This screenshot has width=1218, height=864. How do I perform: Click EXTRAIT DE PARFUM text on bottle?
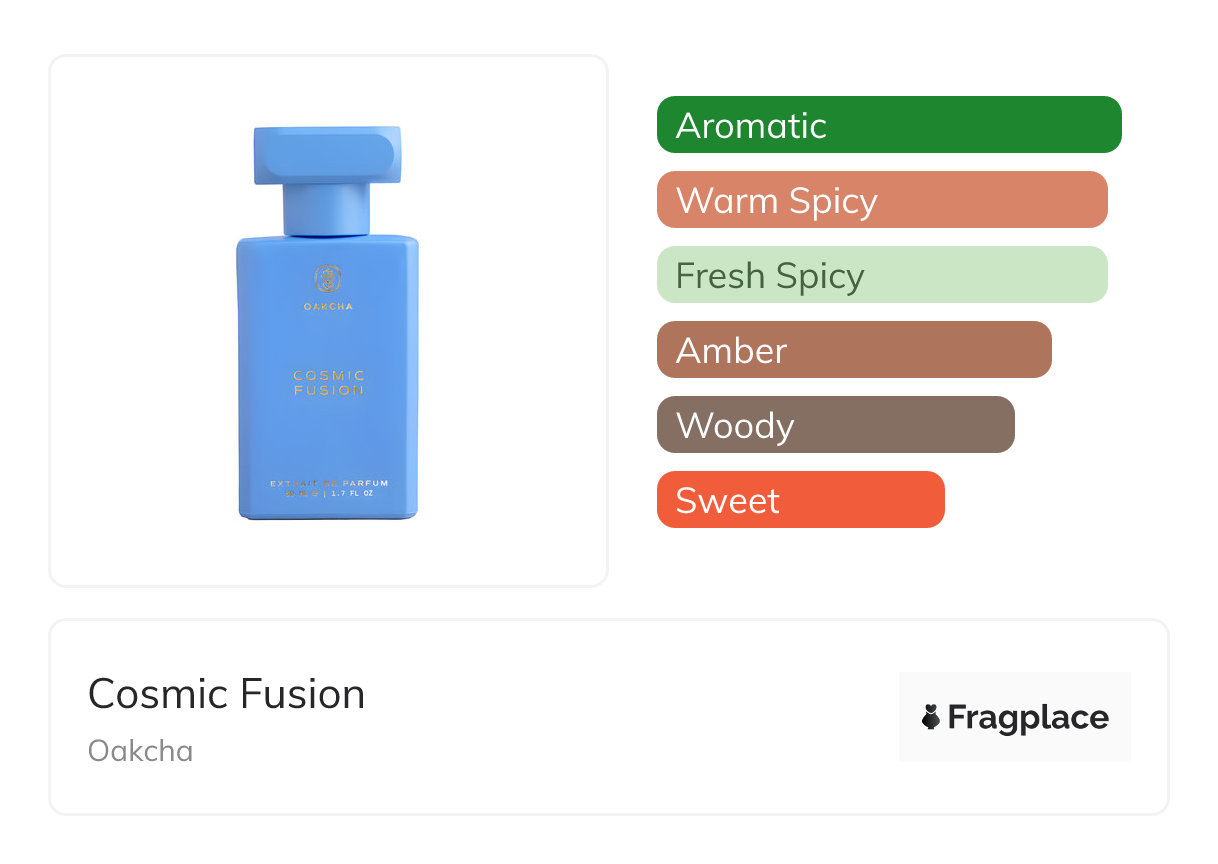click(x=328, y=484)
